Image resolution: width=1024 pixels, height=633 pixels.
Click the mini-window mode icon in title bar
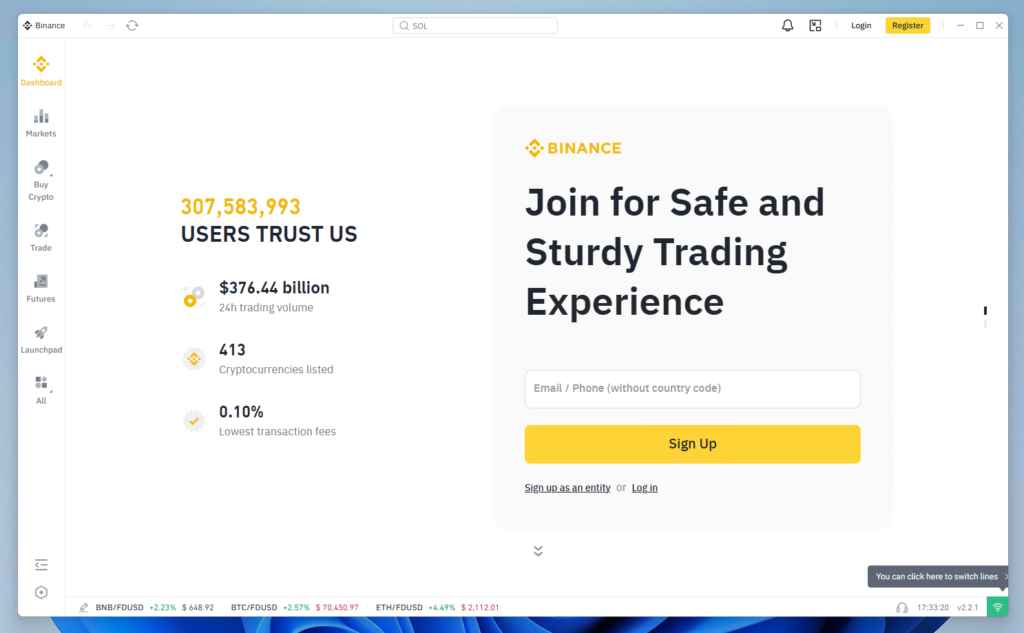coord(815,26)
